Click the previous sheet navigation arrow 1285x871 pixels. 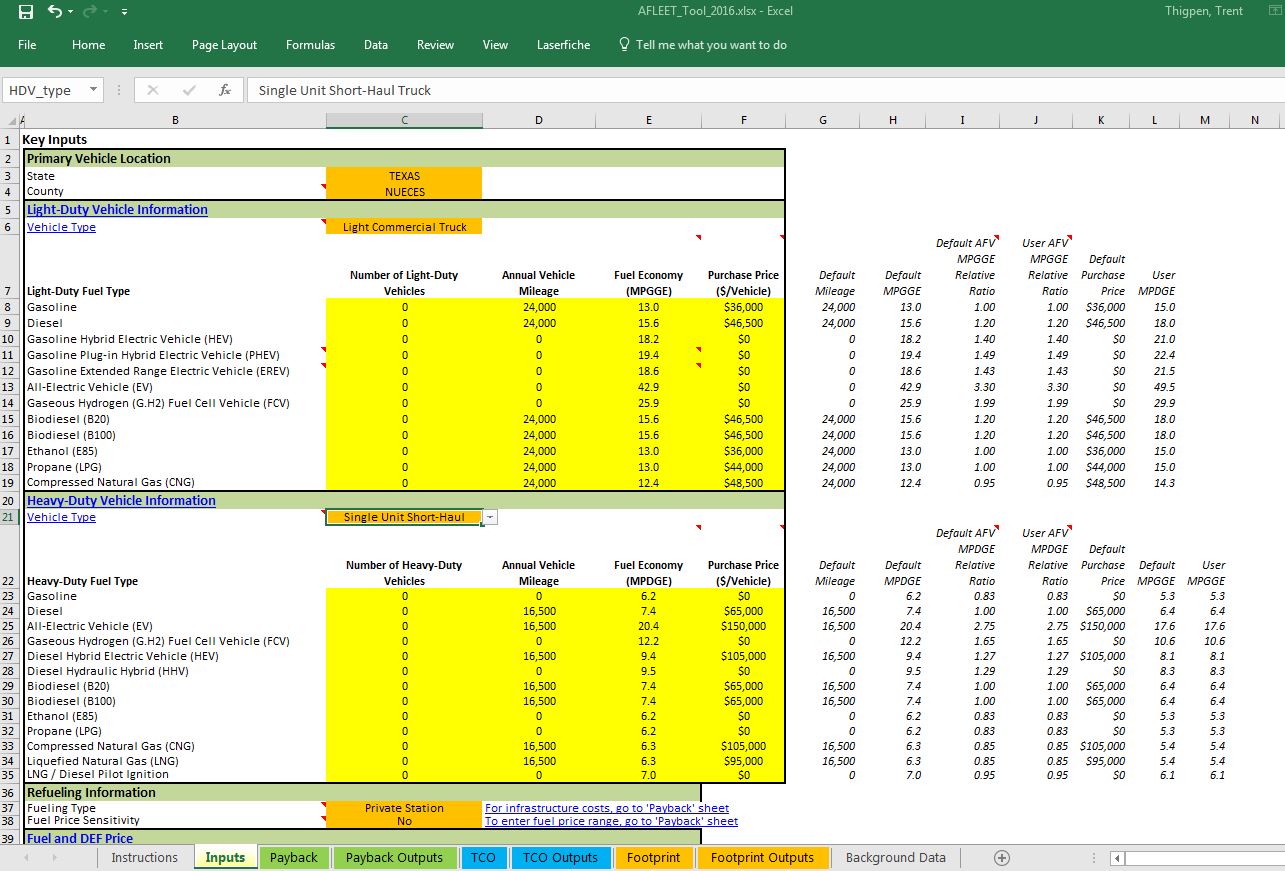point(27,857)
